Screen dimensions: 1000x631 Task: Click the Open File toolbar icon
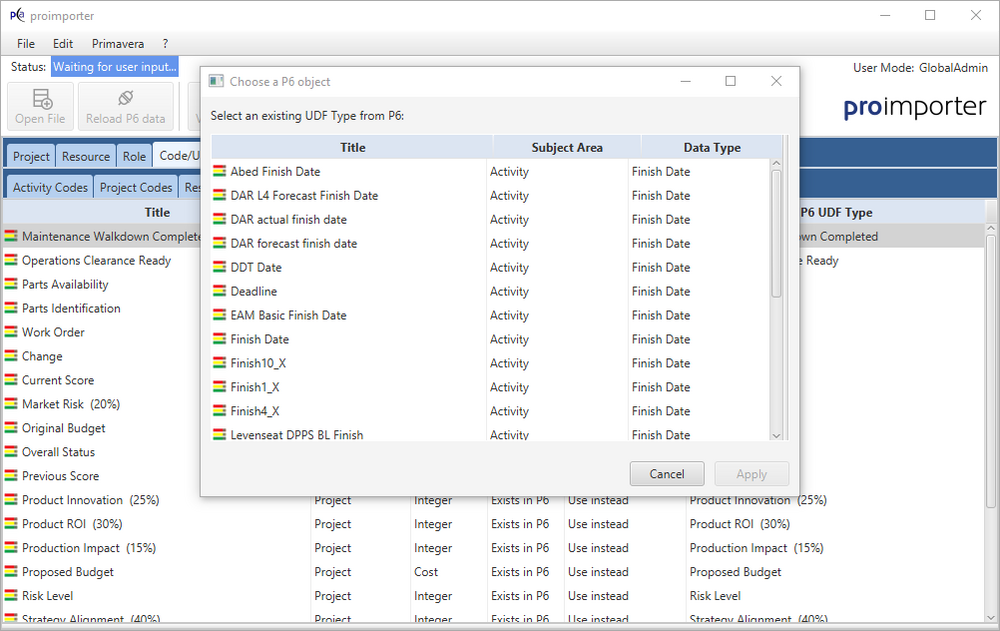[41, 99]
